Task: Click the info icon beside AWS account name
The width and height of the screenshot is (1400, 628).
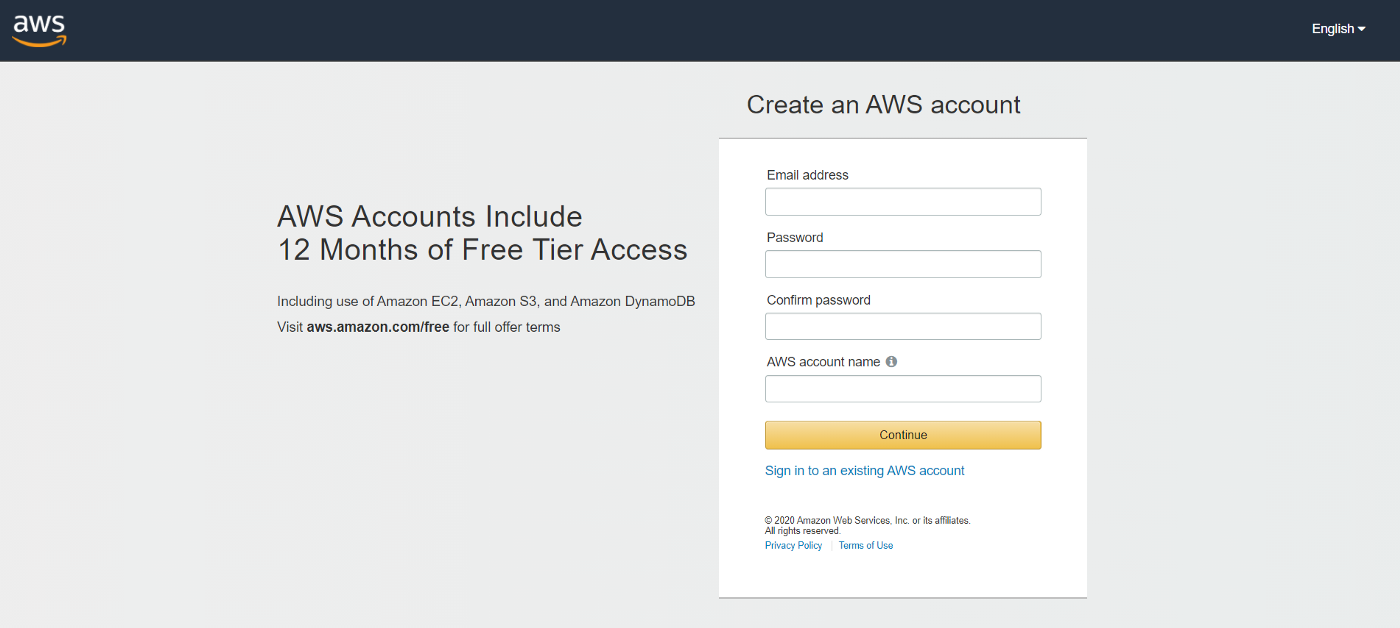Action: tap(891, 361)
